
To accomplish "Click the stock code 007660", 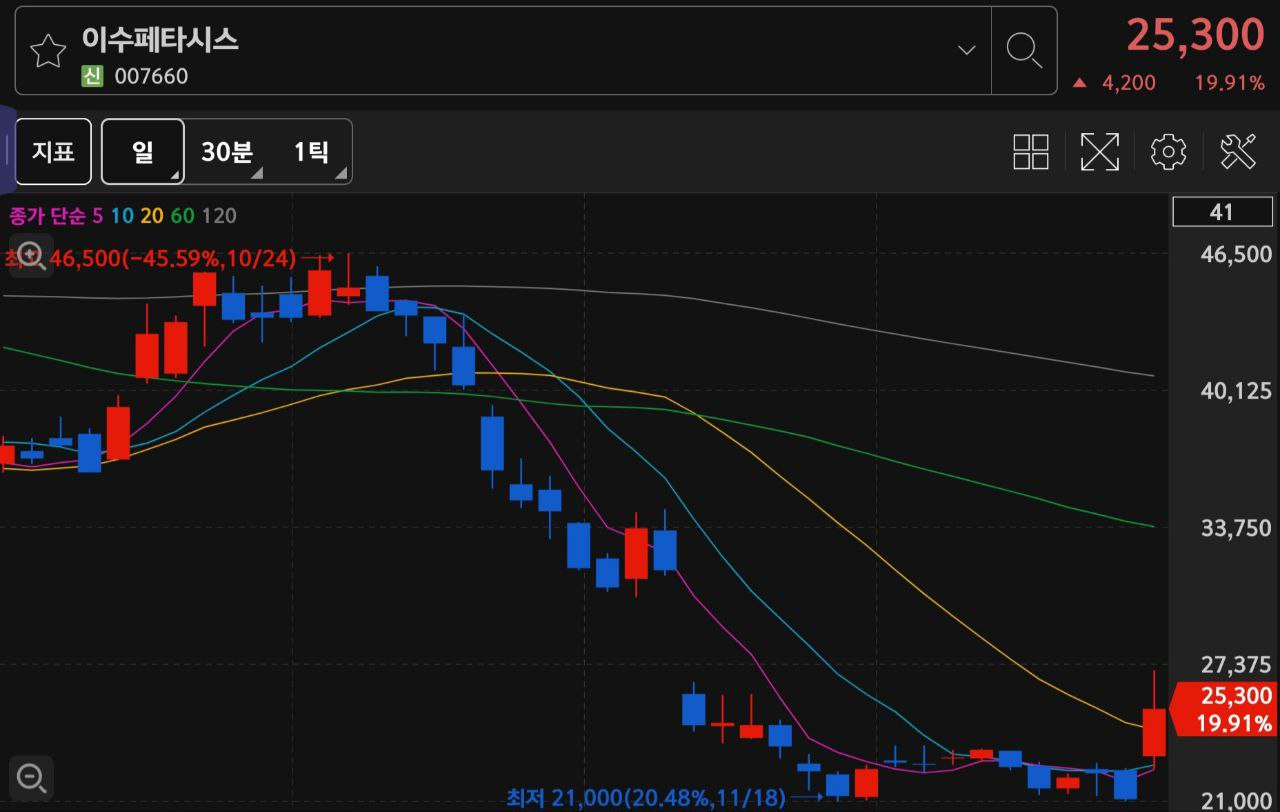I will [x=151, y=77].
